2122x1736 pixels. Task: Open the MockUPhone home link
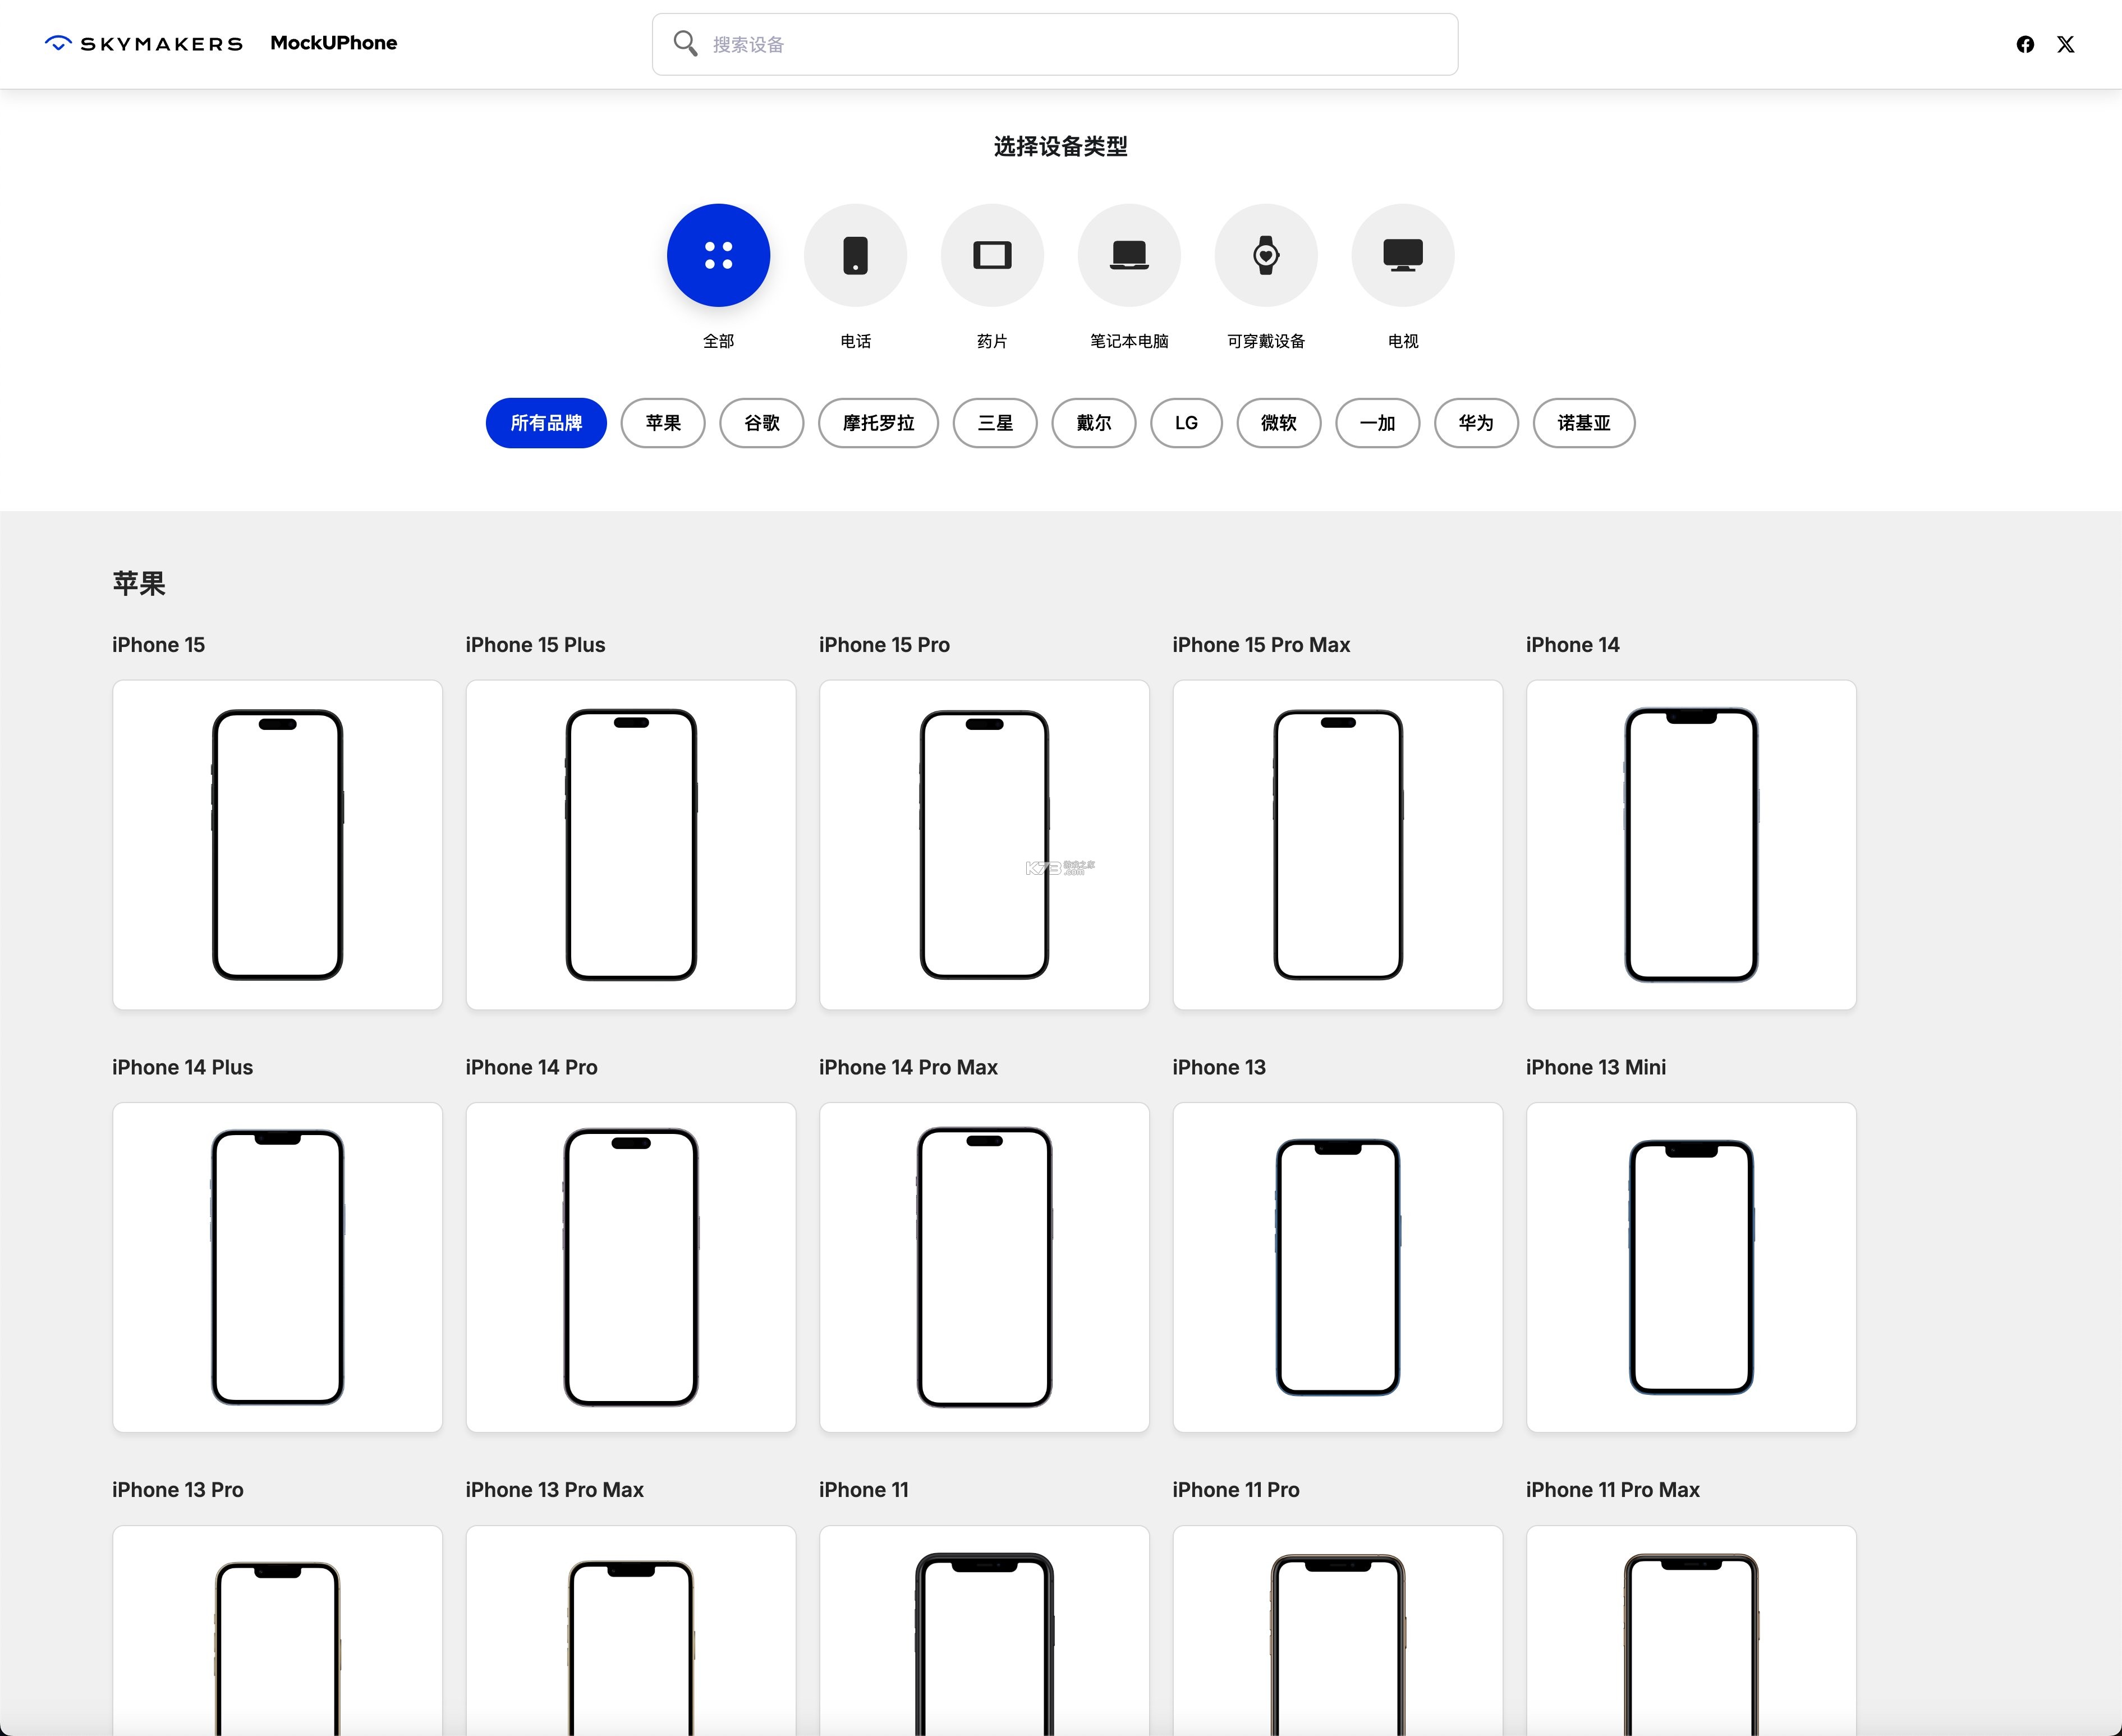point(333,43)
